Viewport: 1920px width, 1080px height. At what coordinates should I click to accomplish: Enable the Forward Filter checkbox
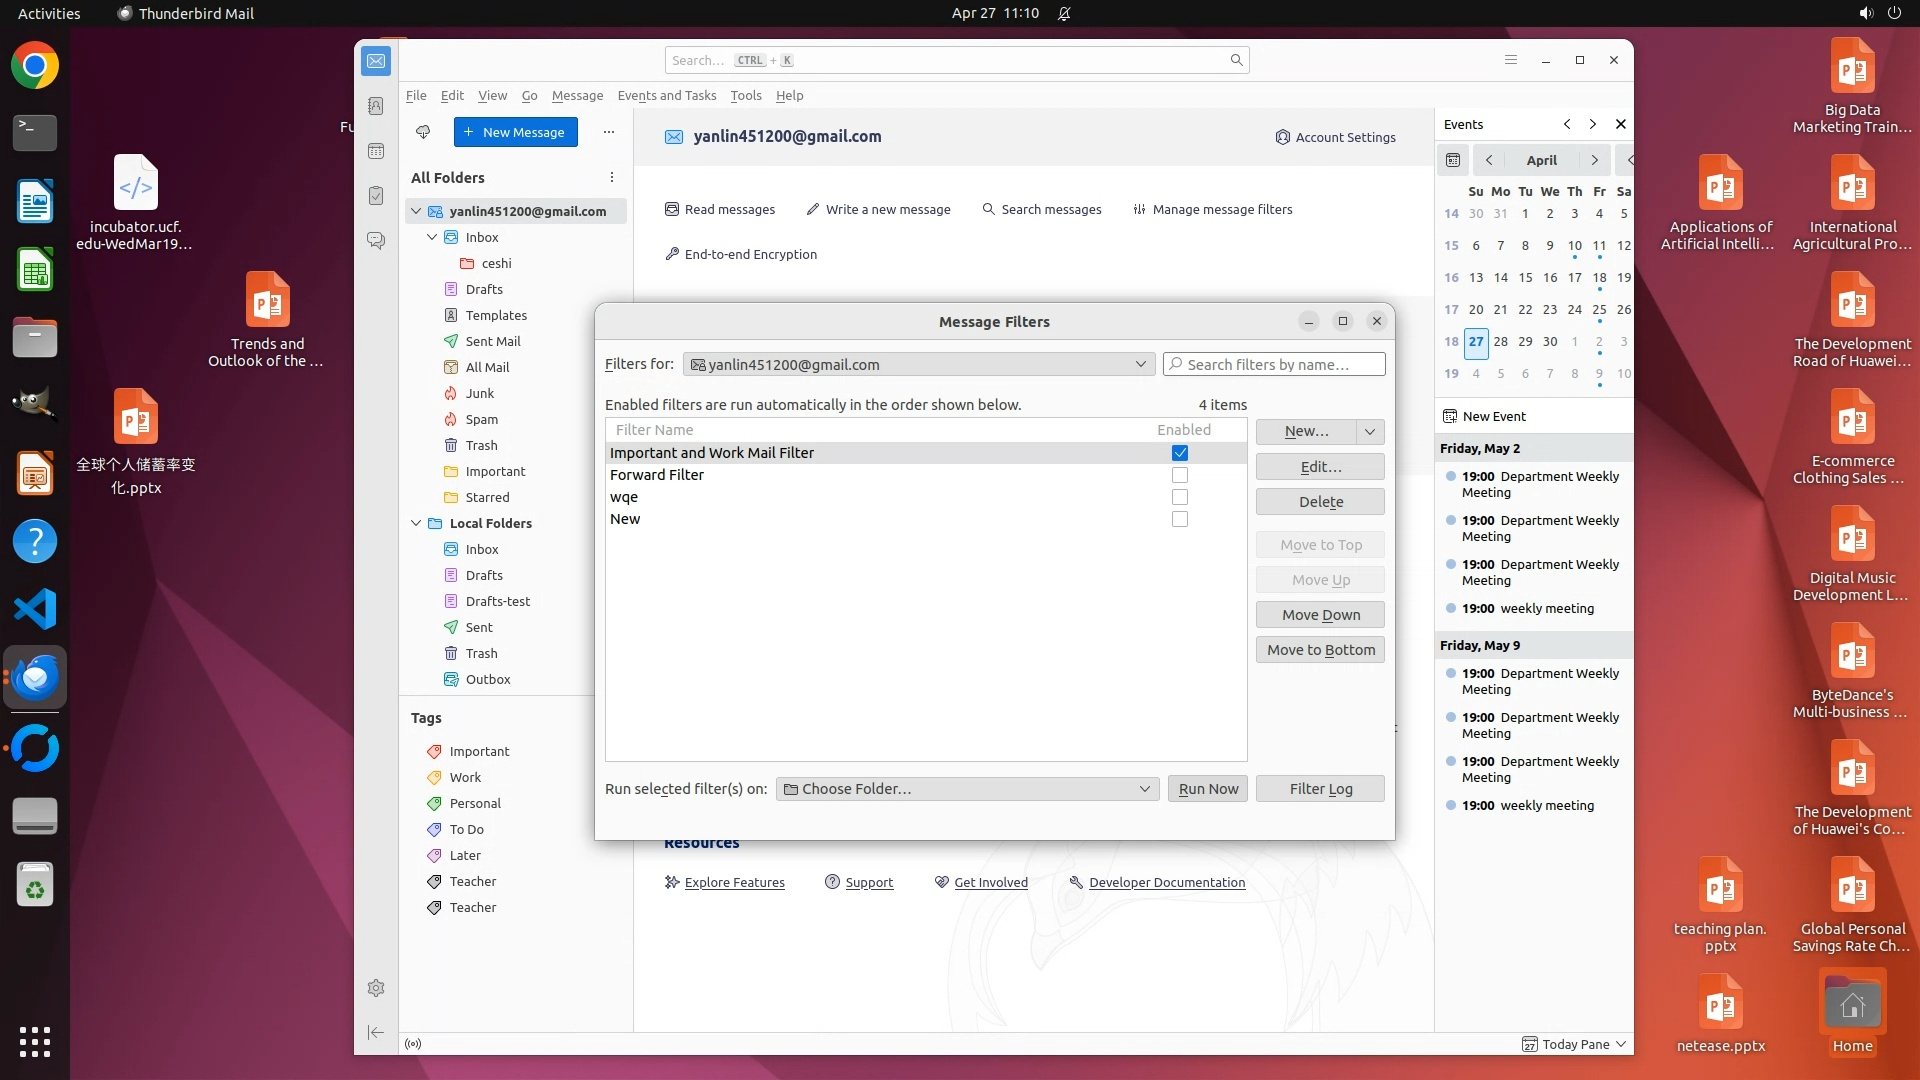[x=1180, y=475]
